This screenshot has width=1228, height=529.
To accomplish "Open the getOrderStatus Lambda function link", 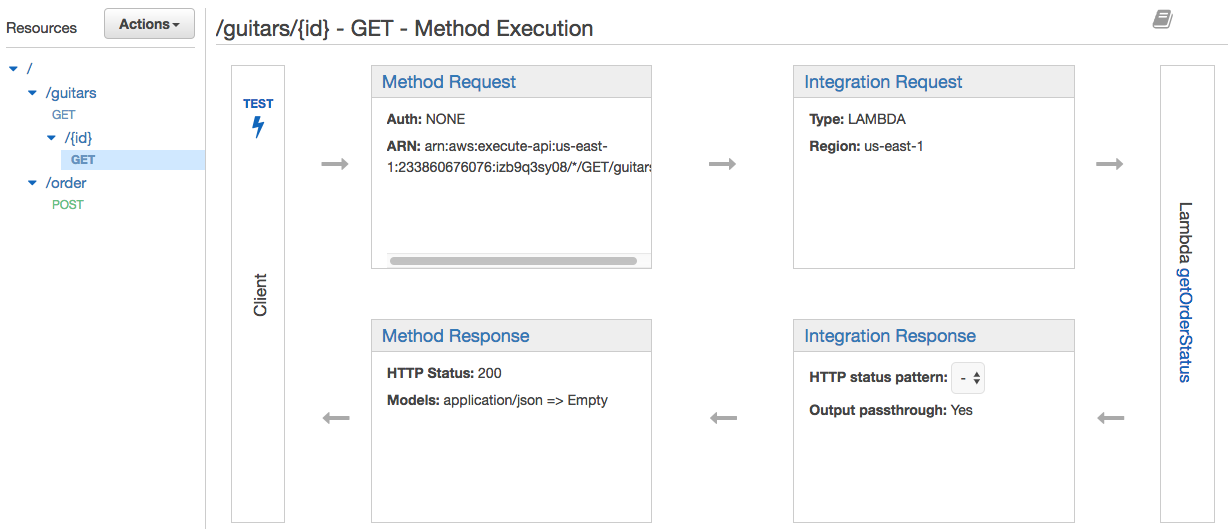I will (x=1185, y=324).
